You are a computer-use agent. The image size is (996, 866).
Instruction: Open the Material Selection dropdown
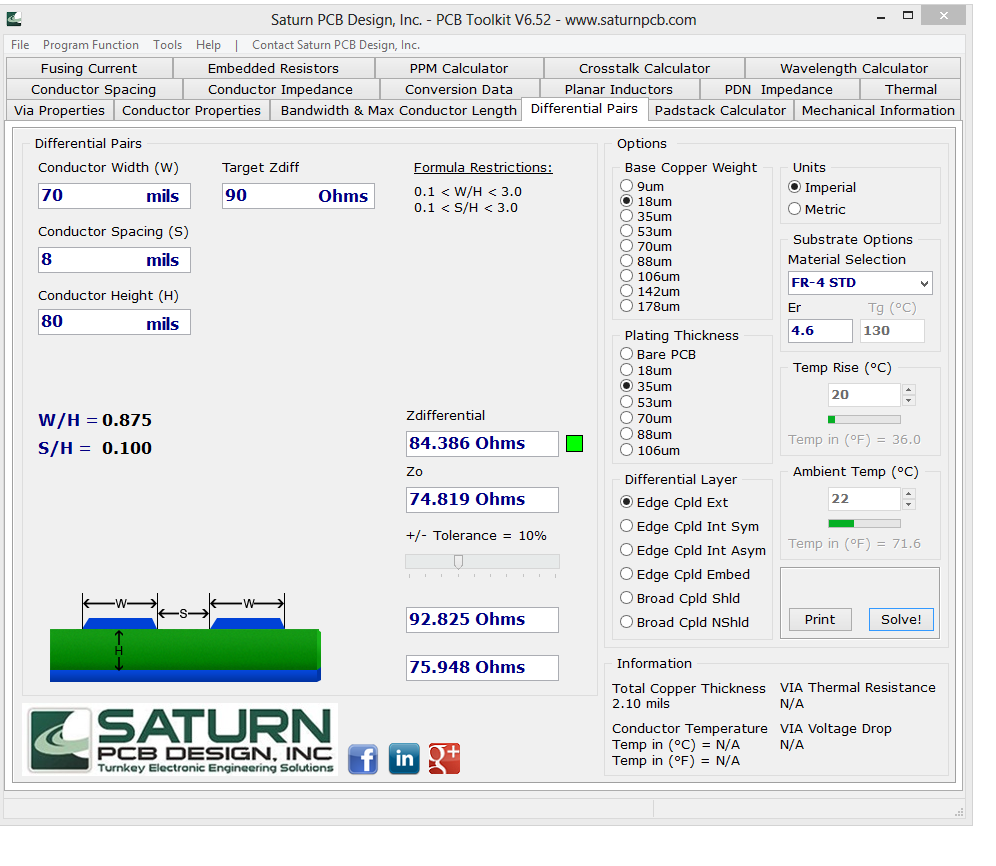860,283
